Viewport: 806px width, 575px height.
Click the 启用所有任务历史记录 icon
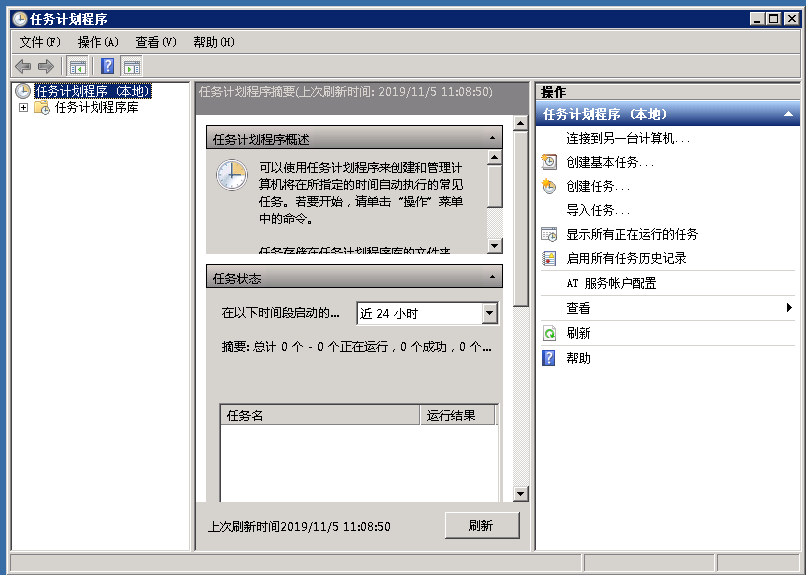[549, 258]
